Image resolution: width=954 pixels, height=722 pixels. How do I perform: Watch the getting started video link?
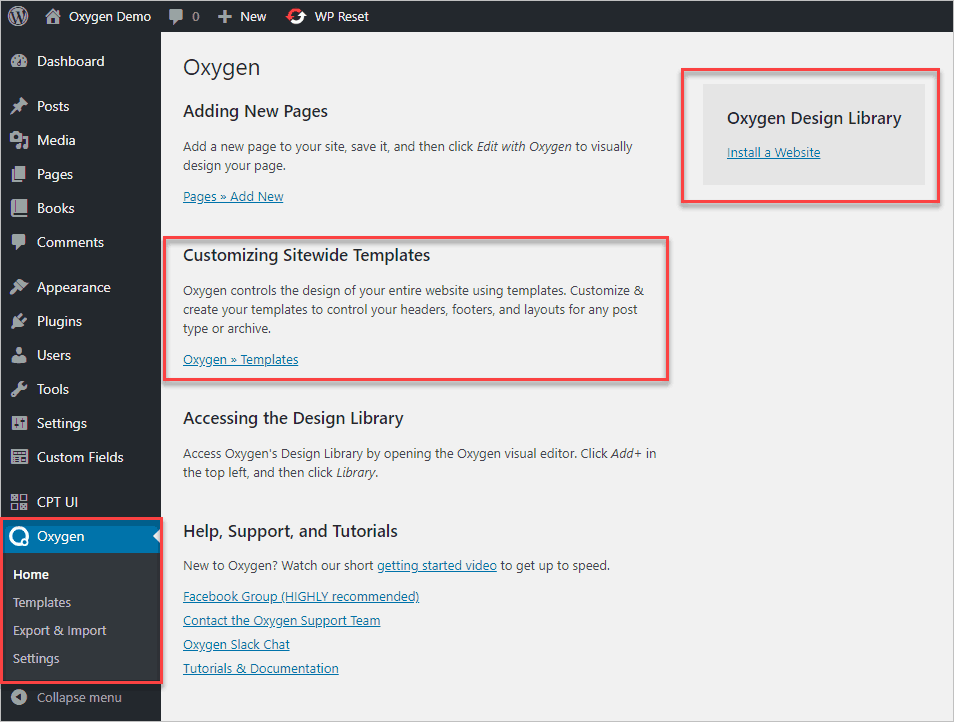[x=436, y=565]
